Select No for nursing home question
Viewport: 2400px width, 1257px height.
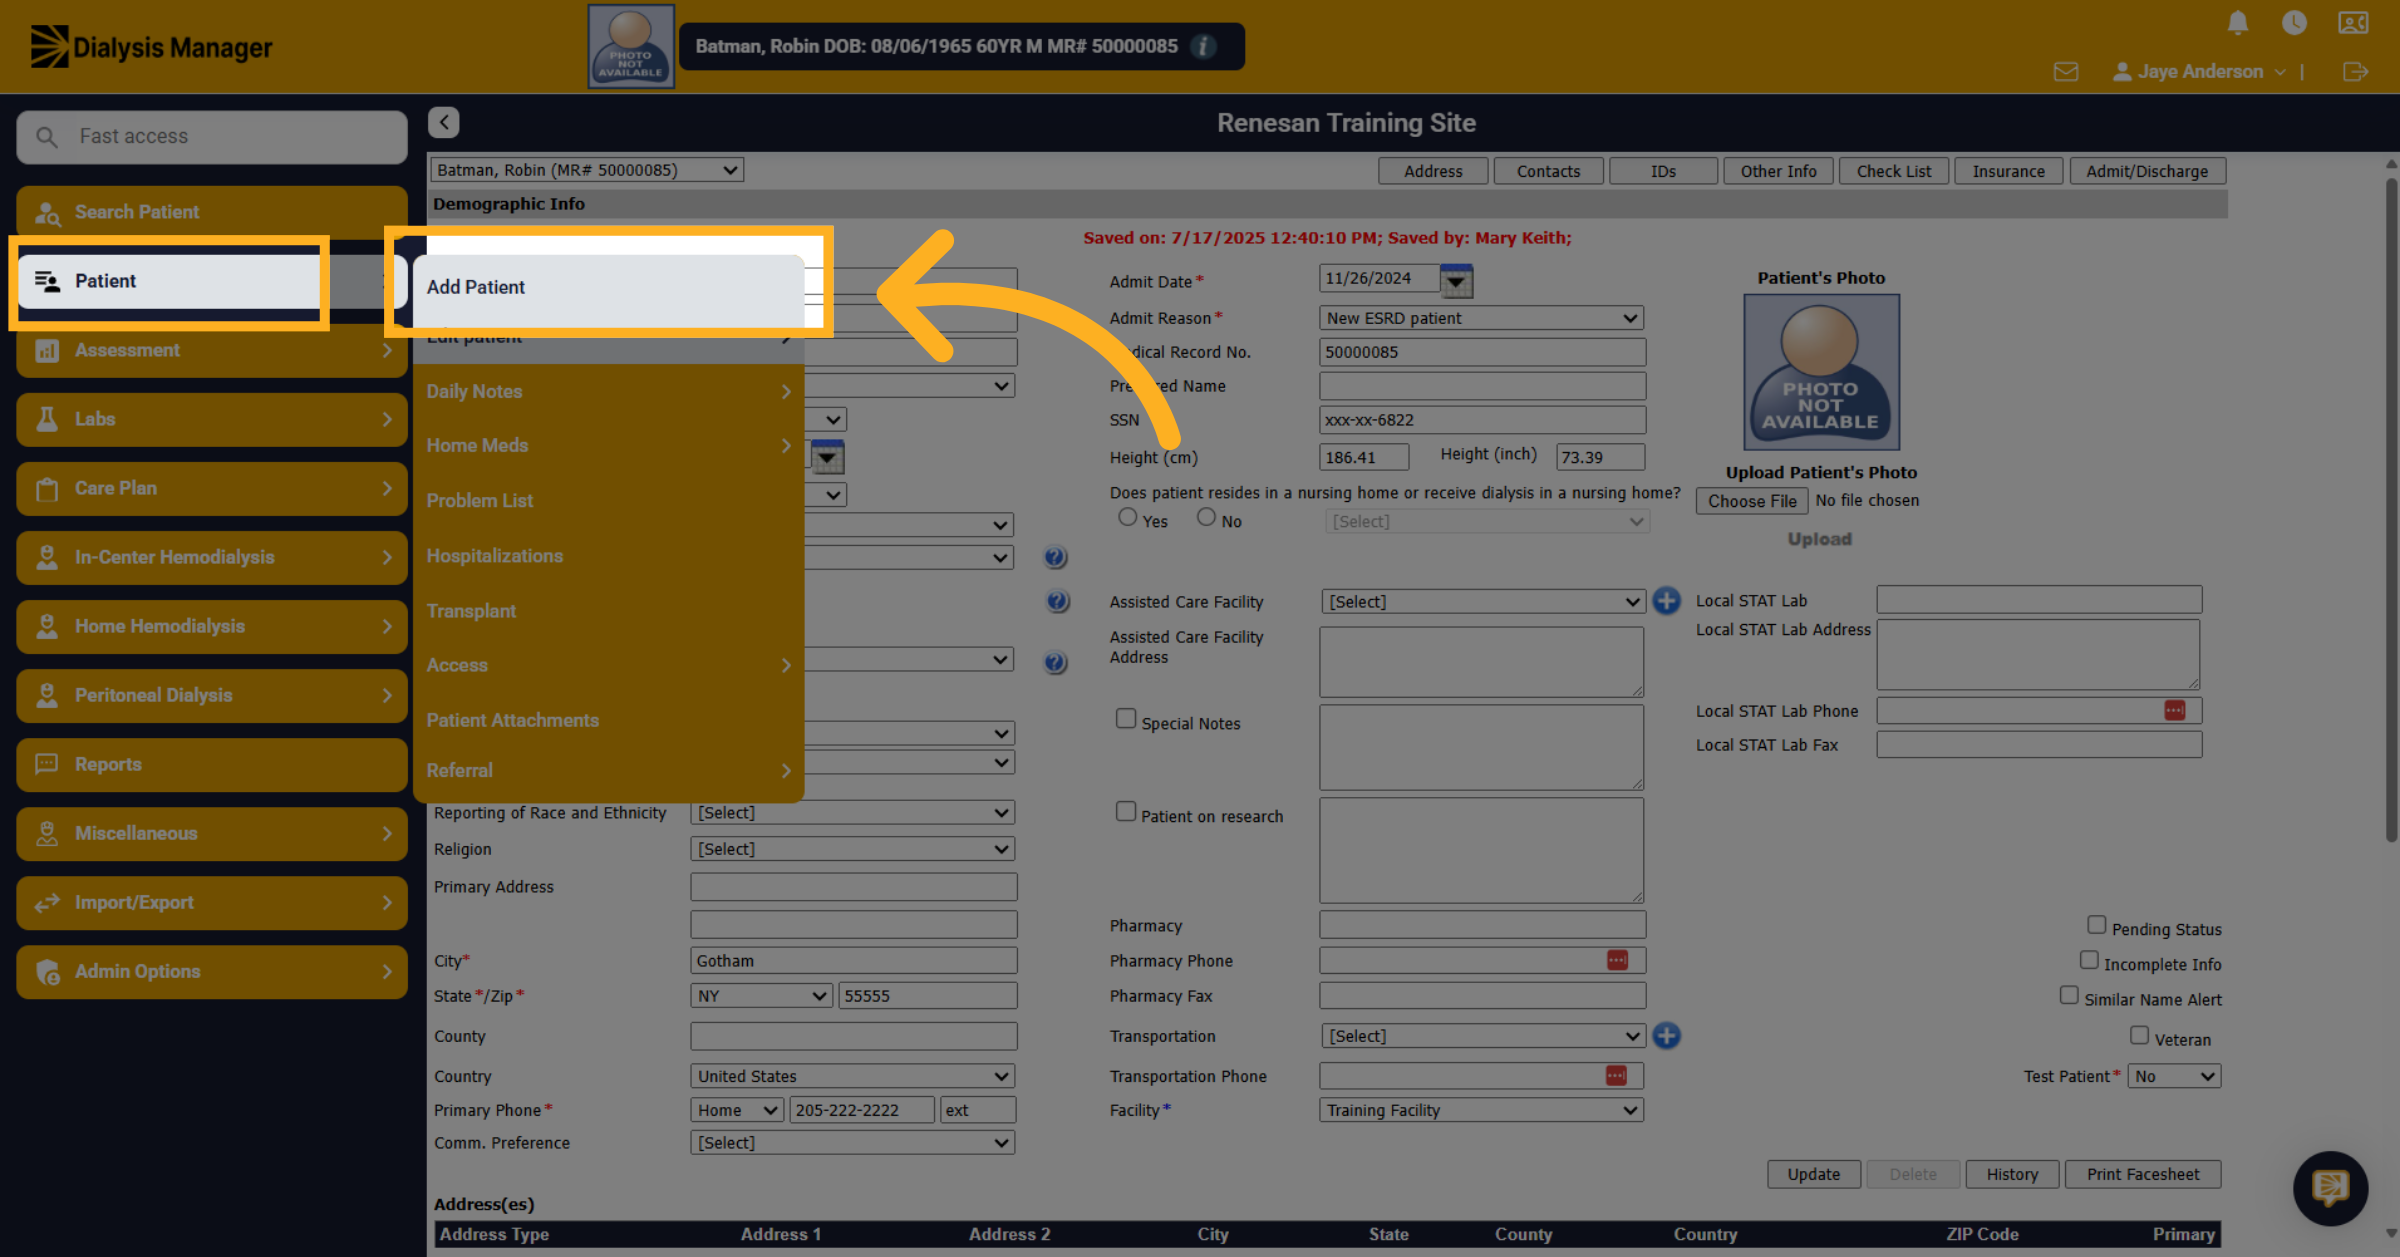point(1206,517)
